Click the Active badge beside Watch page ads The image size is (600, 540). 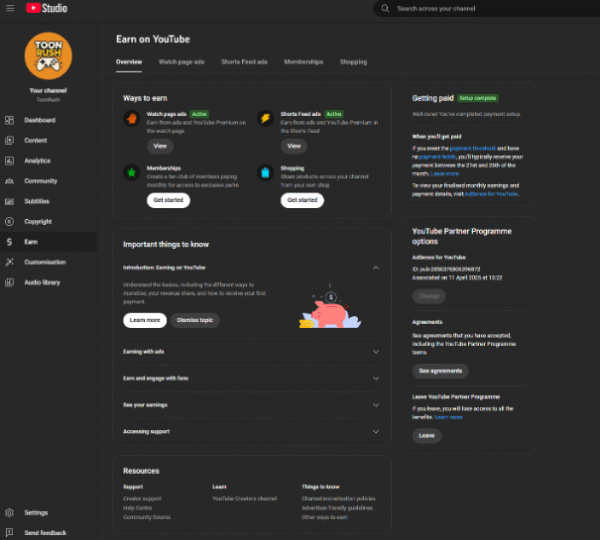pos(199,114)
